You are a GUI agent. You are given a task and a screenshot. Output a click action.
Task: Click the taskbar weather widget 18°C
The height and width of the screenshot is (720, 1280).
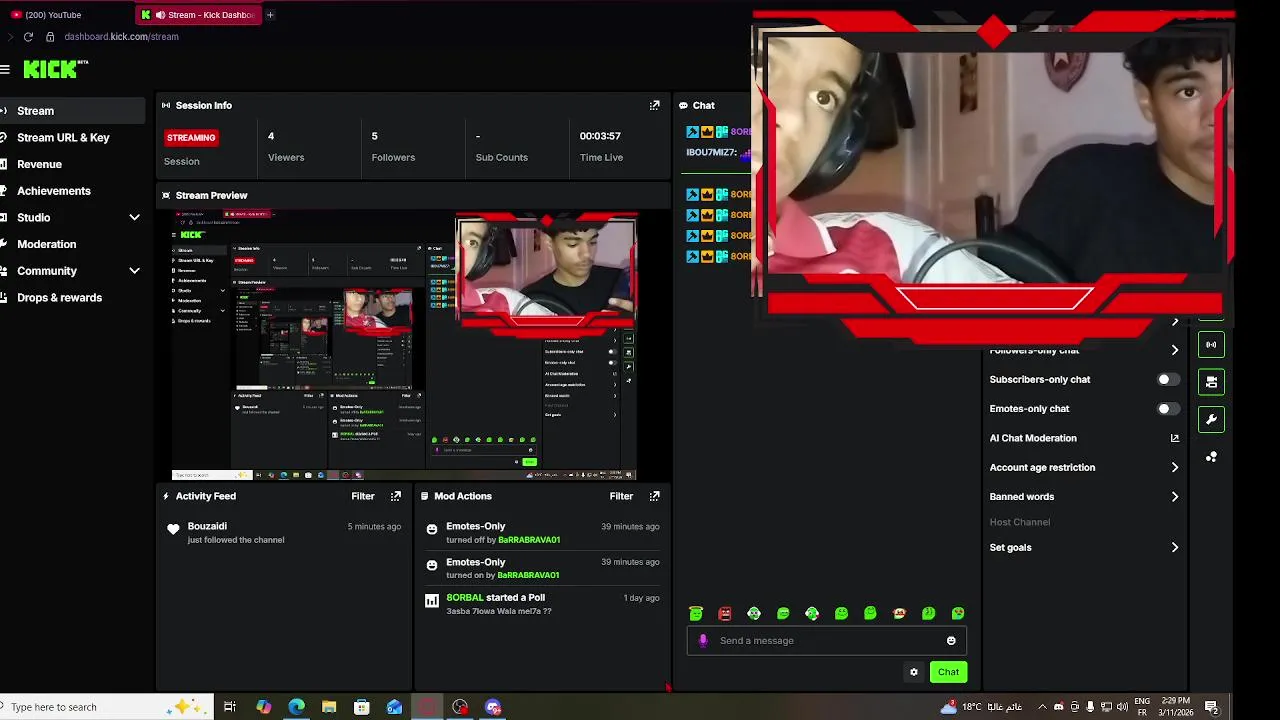981,707
